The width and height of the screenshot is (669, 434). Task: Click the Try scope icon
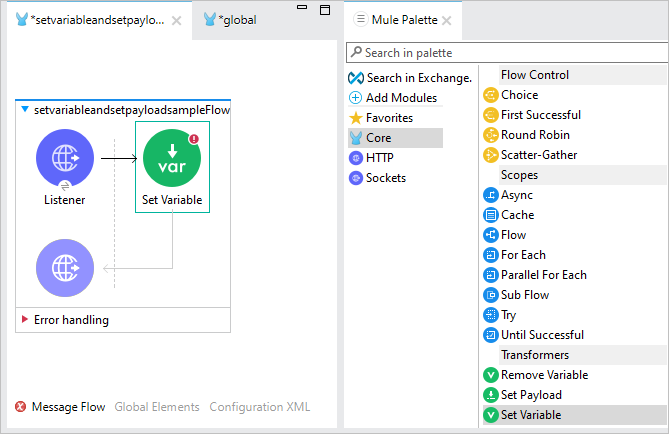pos(491,315)
